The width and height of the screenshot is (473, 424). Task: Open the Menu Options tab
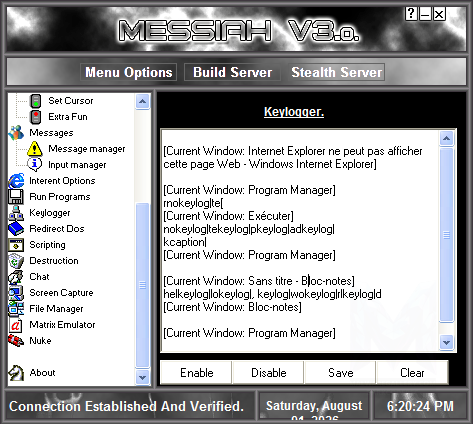[129, 72]
